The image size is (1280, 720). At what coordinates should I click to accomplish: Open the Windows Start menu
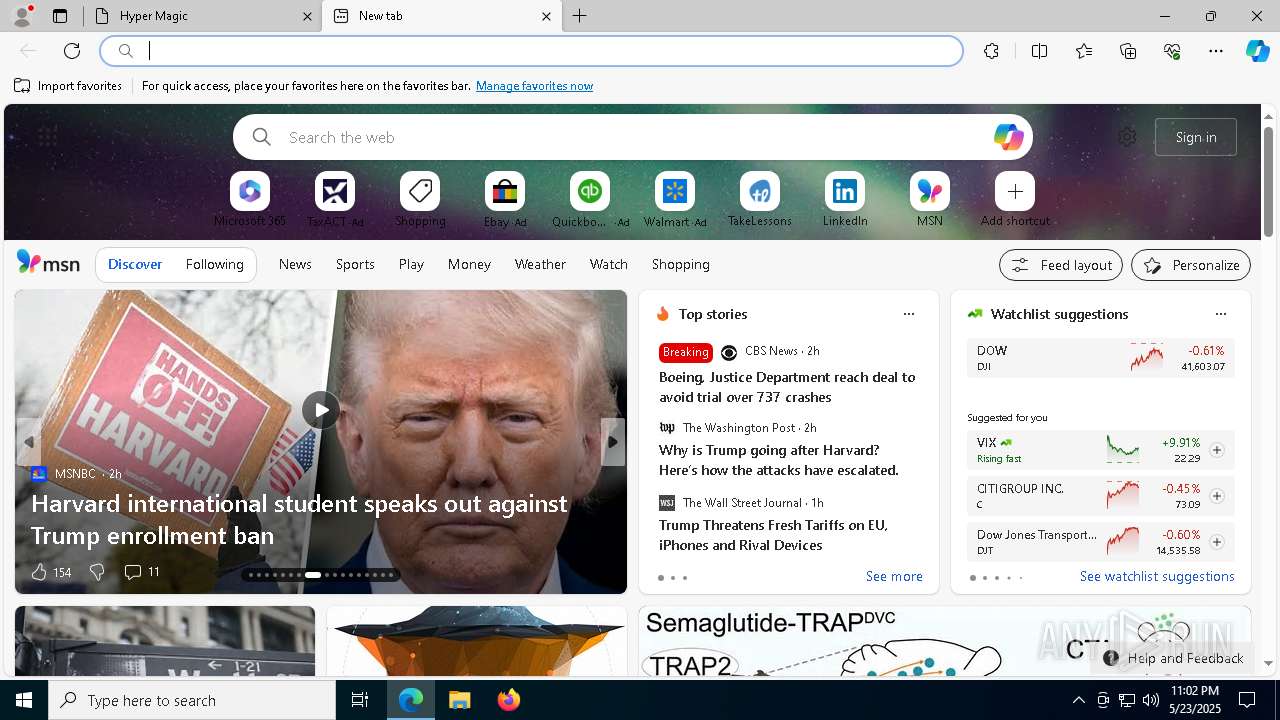tap(24, 700)
